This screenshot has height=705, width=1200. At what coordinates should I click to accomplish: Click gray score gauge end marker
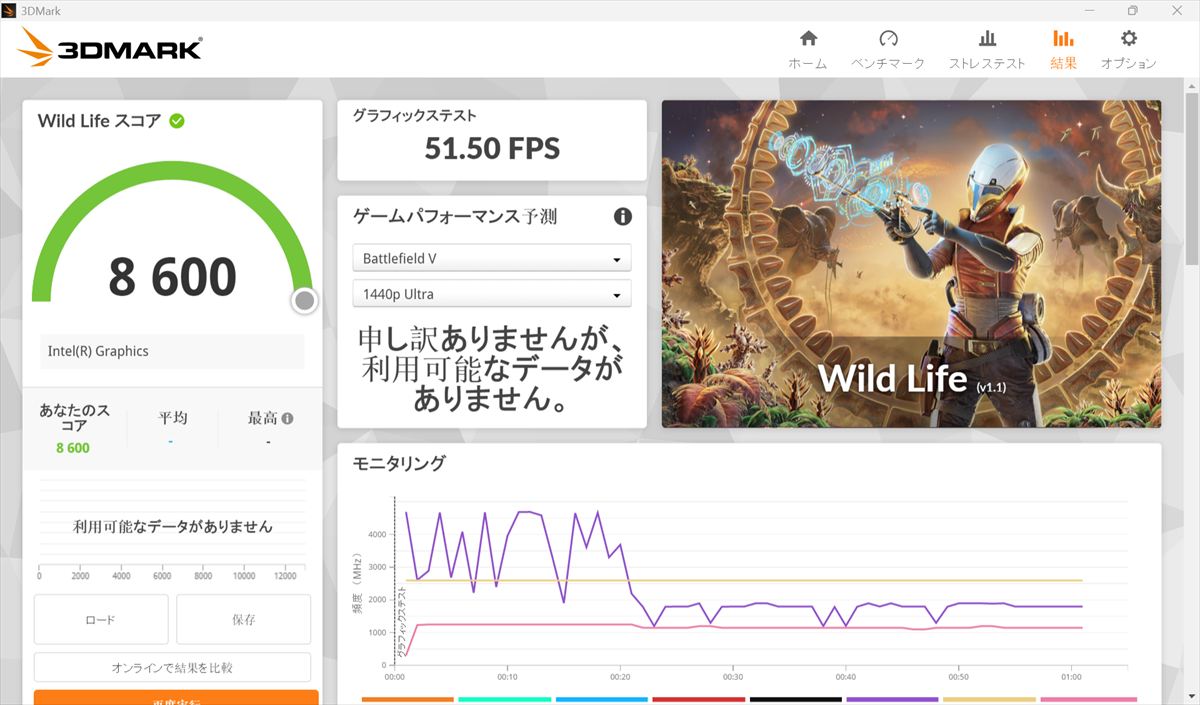(x=305, y=300)
